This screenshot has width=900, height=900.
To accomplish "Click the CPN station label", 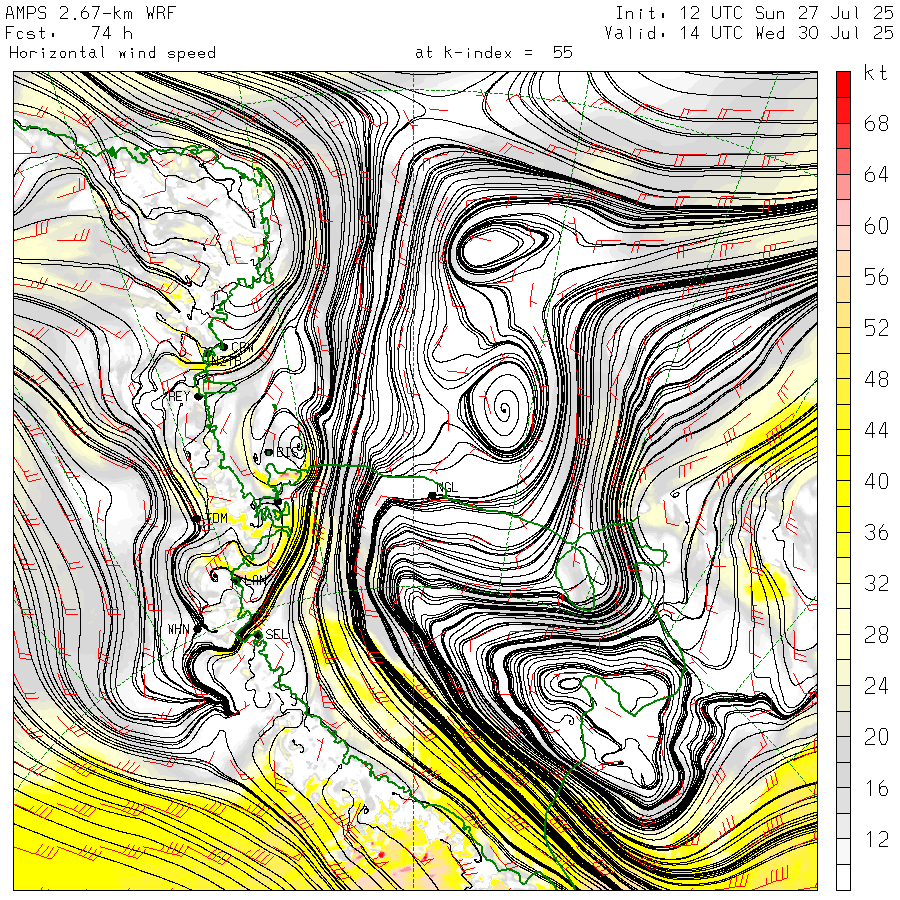I will click(242, 347).
